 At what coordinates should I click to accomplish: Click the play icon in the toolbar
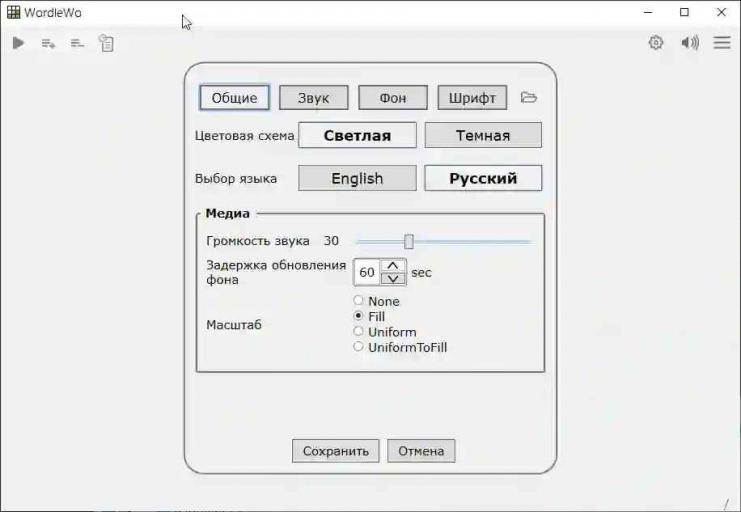point(18,43)
